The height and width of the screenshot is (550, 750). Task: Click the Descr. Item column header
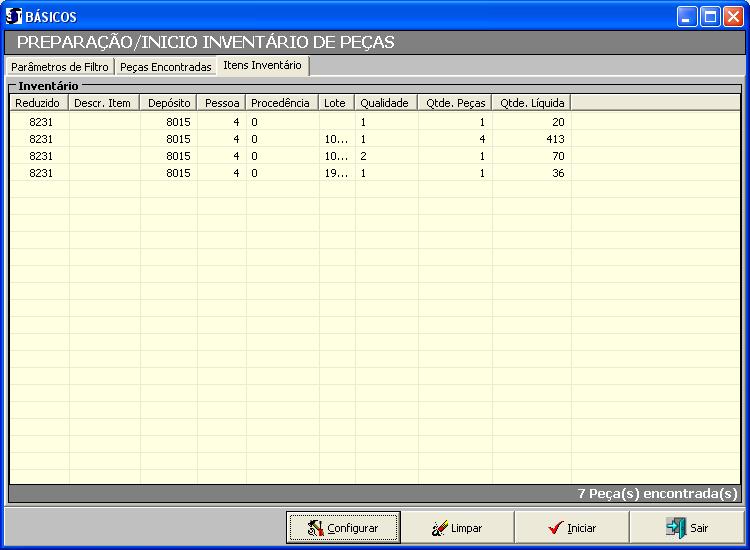103,103
